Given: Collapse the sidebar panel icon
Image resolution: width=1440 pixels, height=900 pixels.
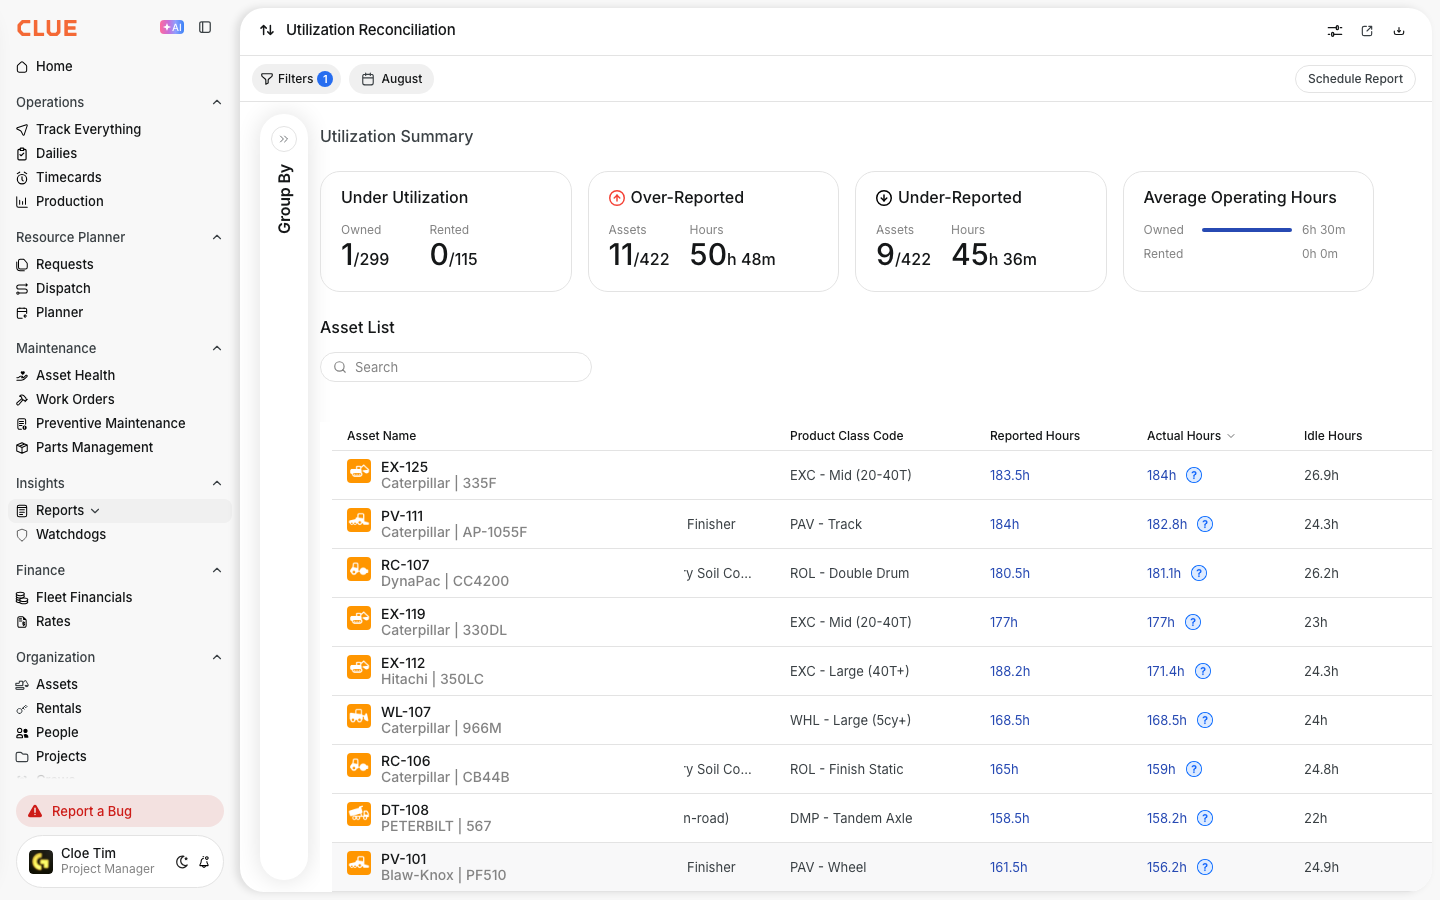Looking at the screenshot, I should tap(205, 28).
